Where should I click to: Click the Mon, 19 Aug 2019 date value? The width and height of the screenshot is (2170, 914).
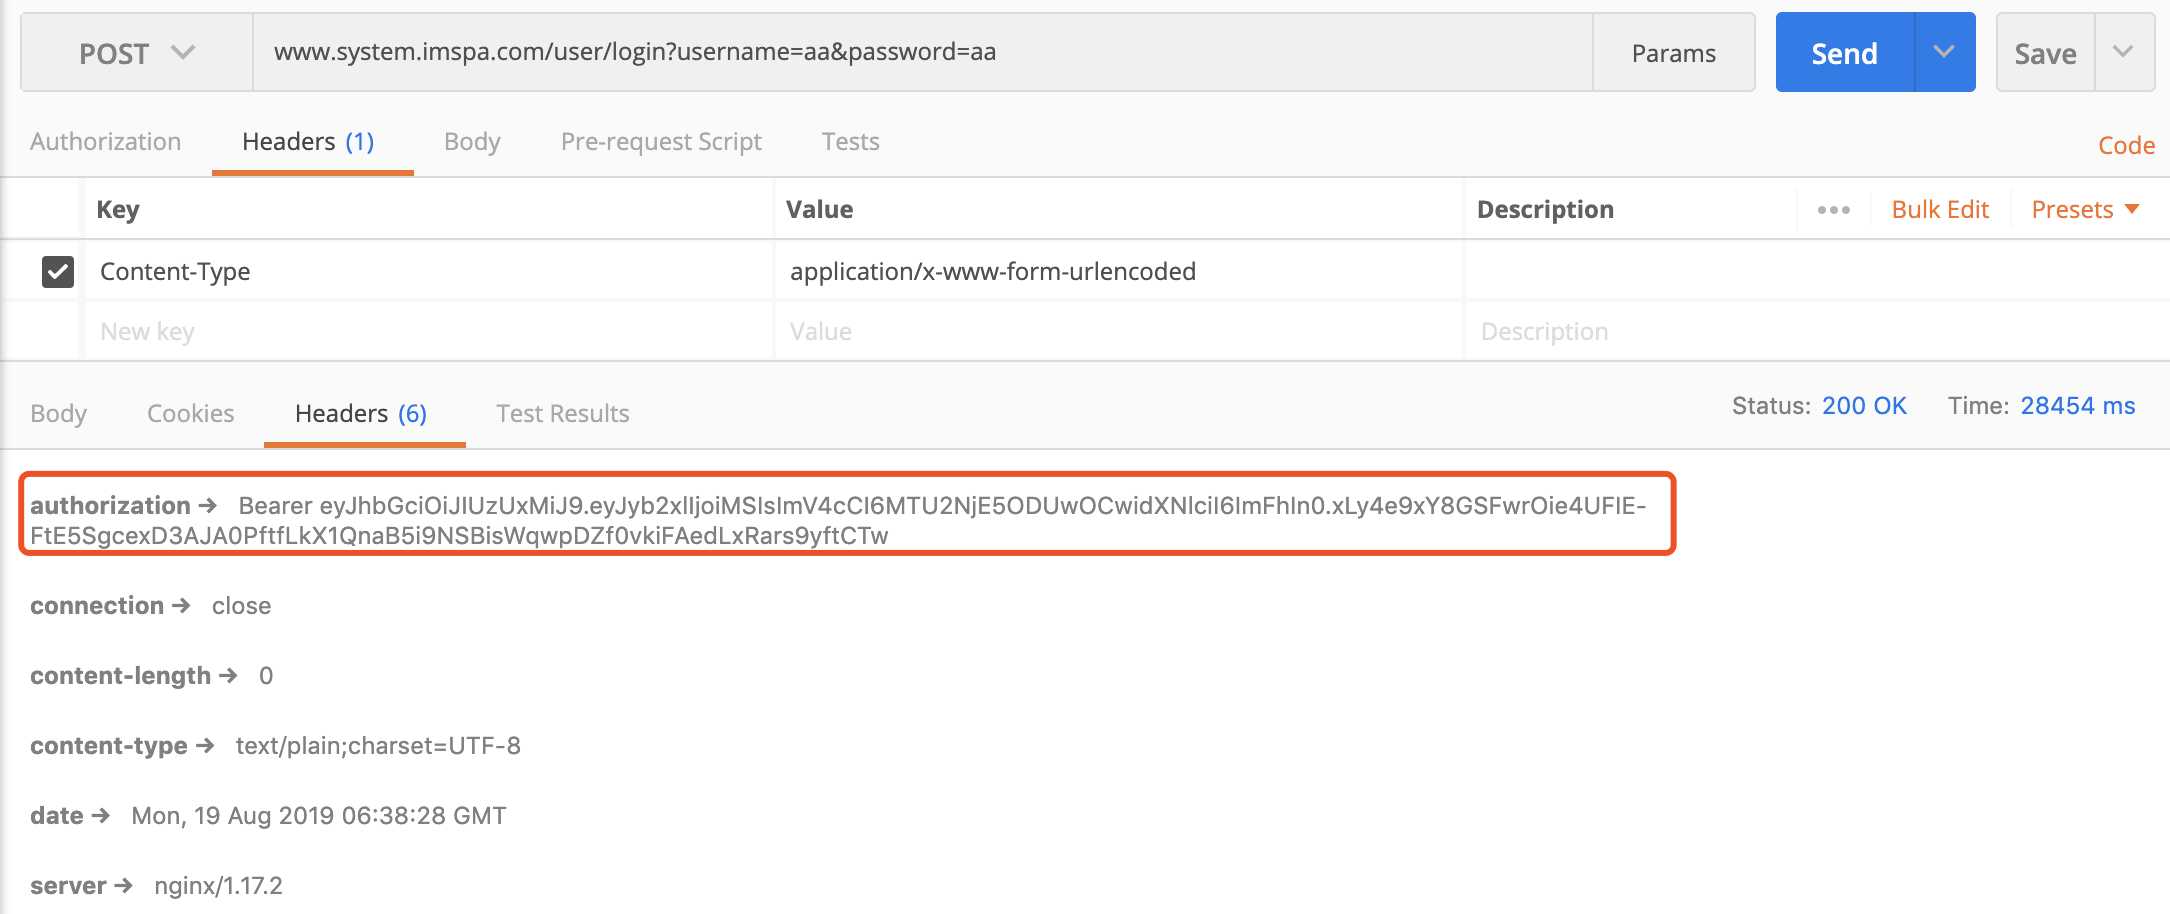[x=319, y=816]
